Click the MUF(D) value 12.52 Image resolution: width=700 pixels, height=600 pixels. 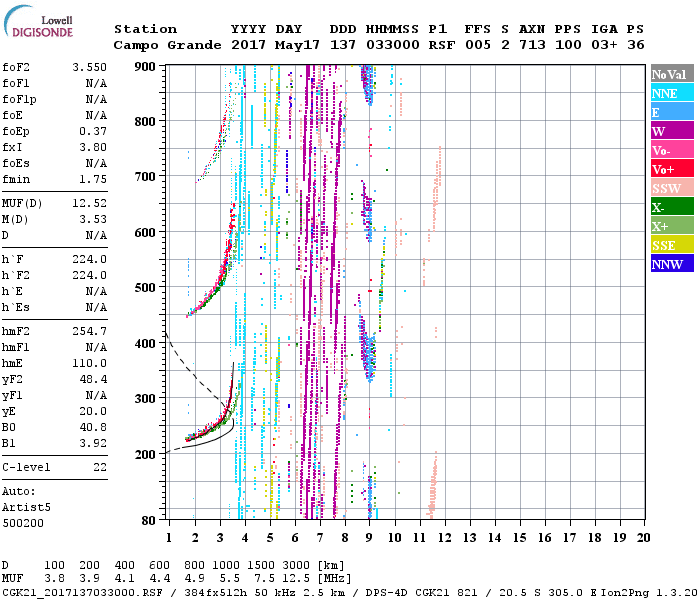click(89, 203)
